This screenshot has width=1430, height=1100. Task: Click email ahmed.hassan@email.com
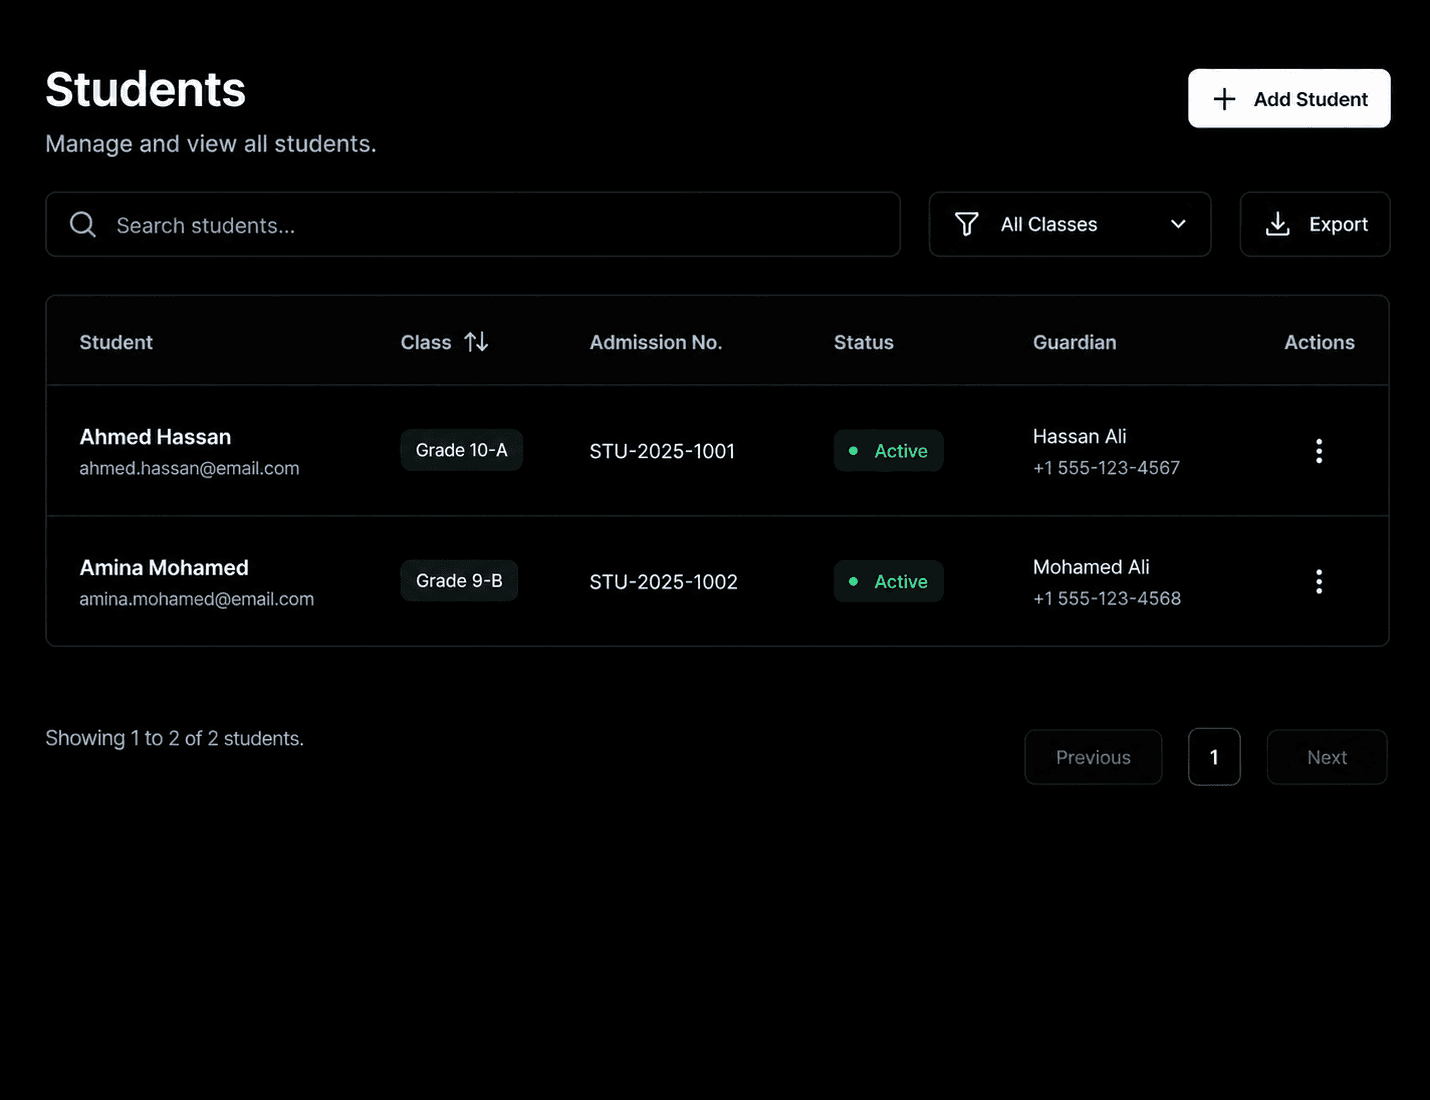189,468
